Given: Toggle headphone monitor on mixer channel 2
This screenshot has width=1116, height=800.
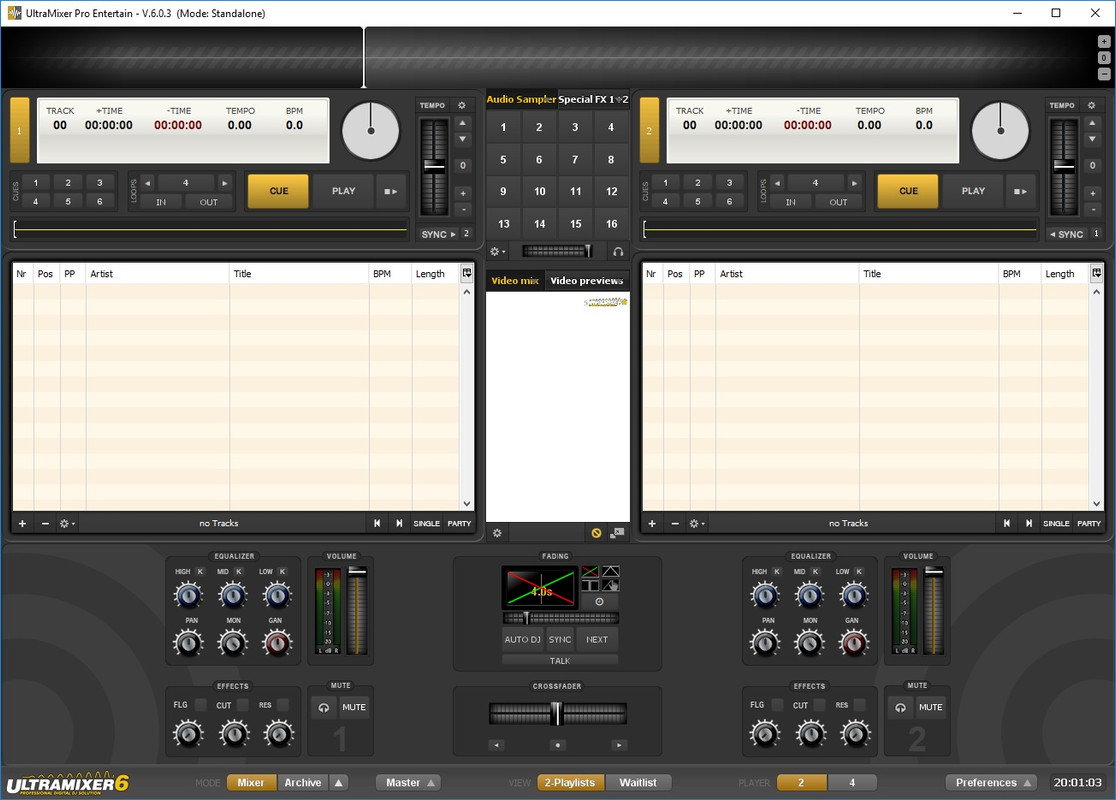Looking at the screenshot, I should coord(900,707).
